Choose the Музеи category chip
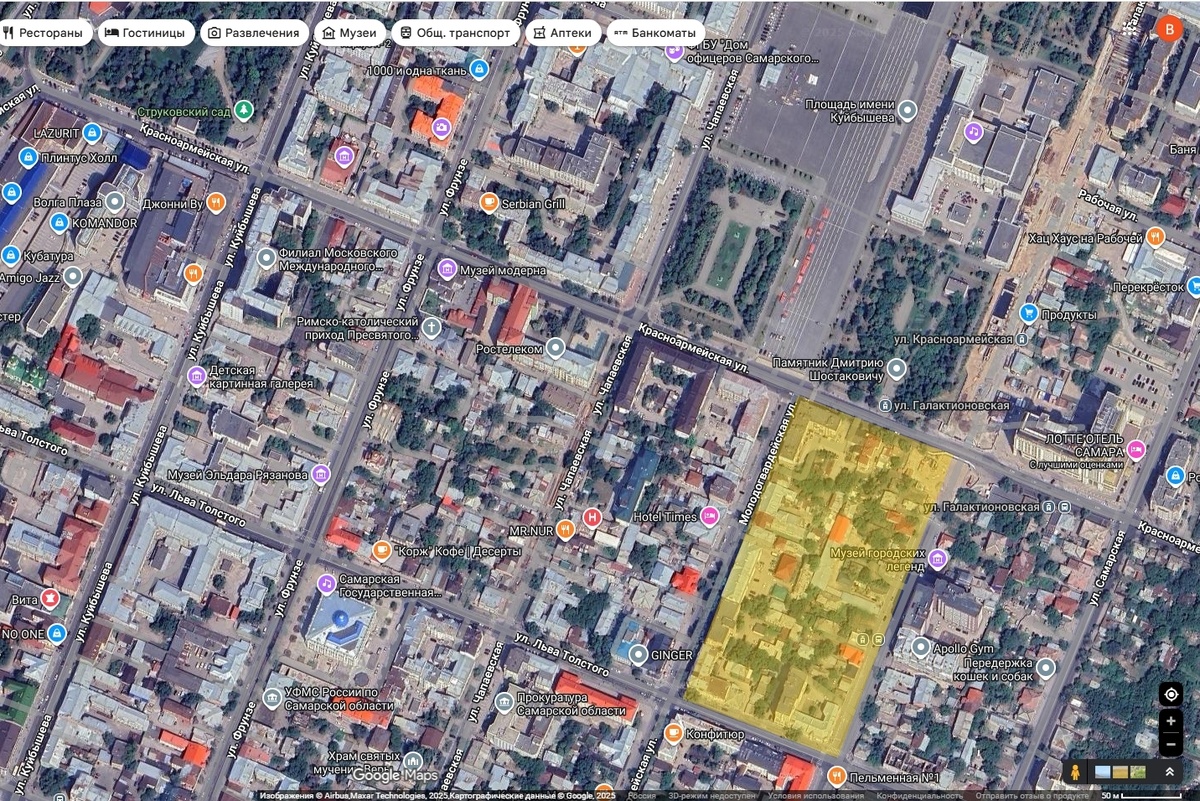The image size is (1200, 801). (x=350, y=32)
